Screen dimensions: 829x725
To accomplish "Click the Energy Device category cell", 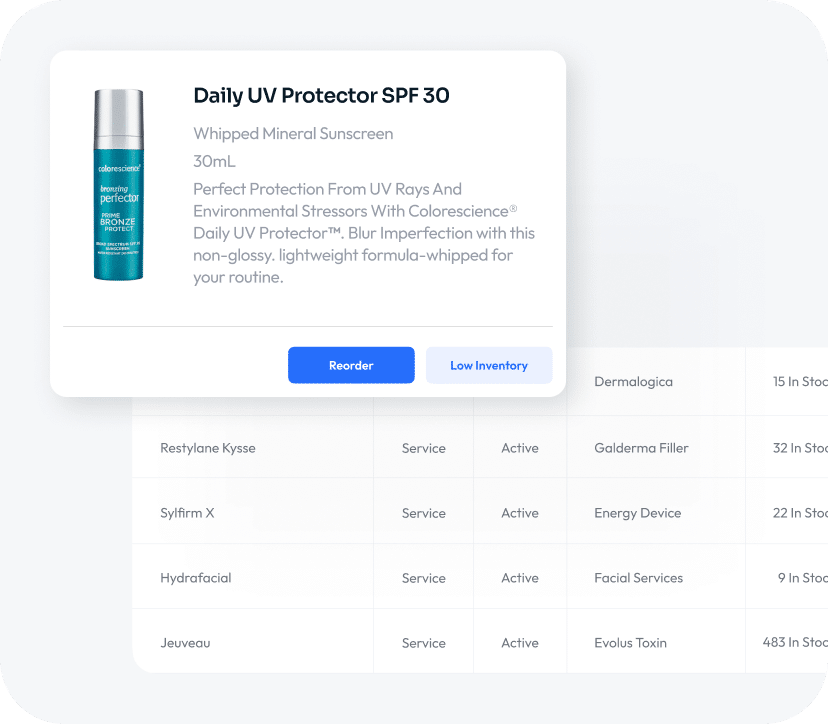I will point(637,513).
